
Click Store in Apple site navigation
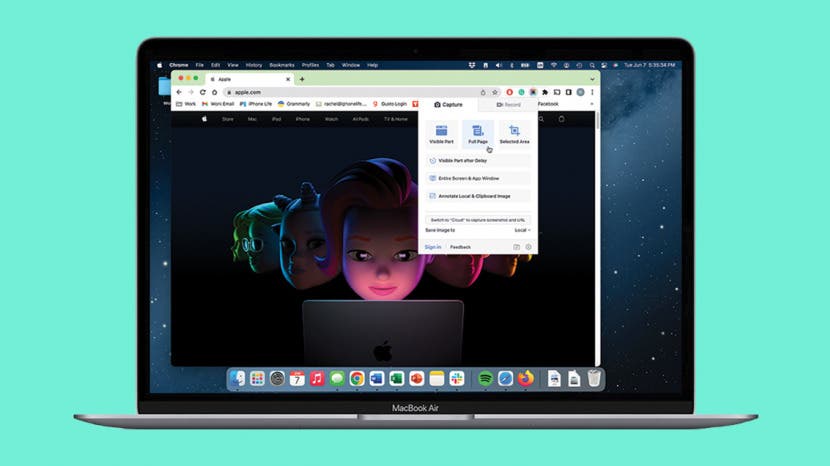pos(228,119)
